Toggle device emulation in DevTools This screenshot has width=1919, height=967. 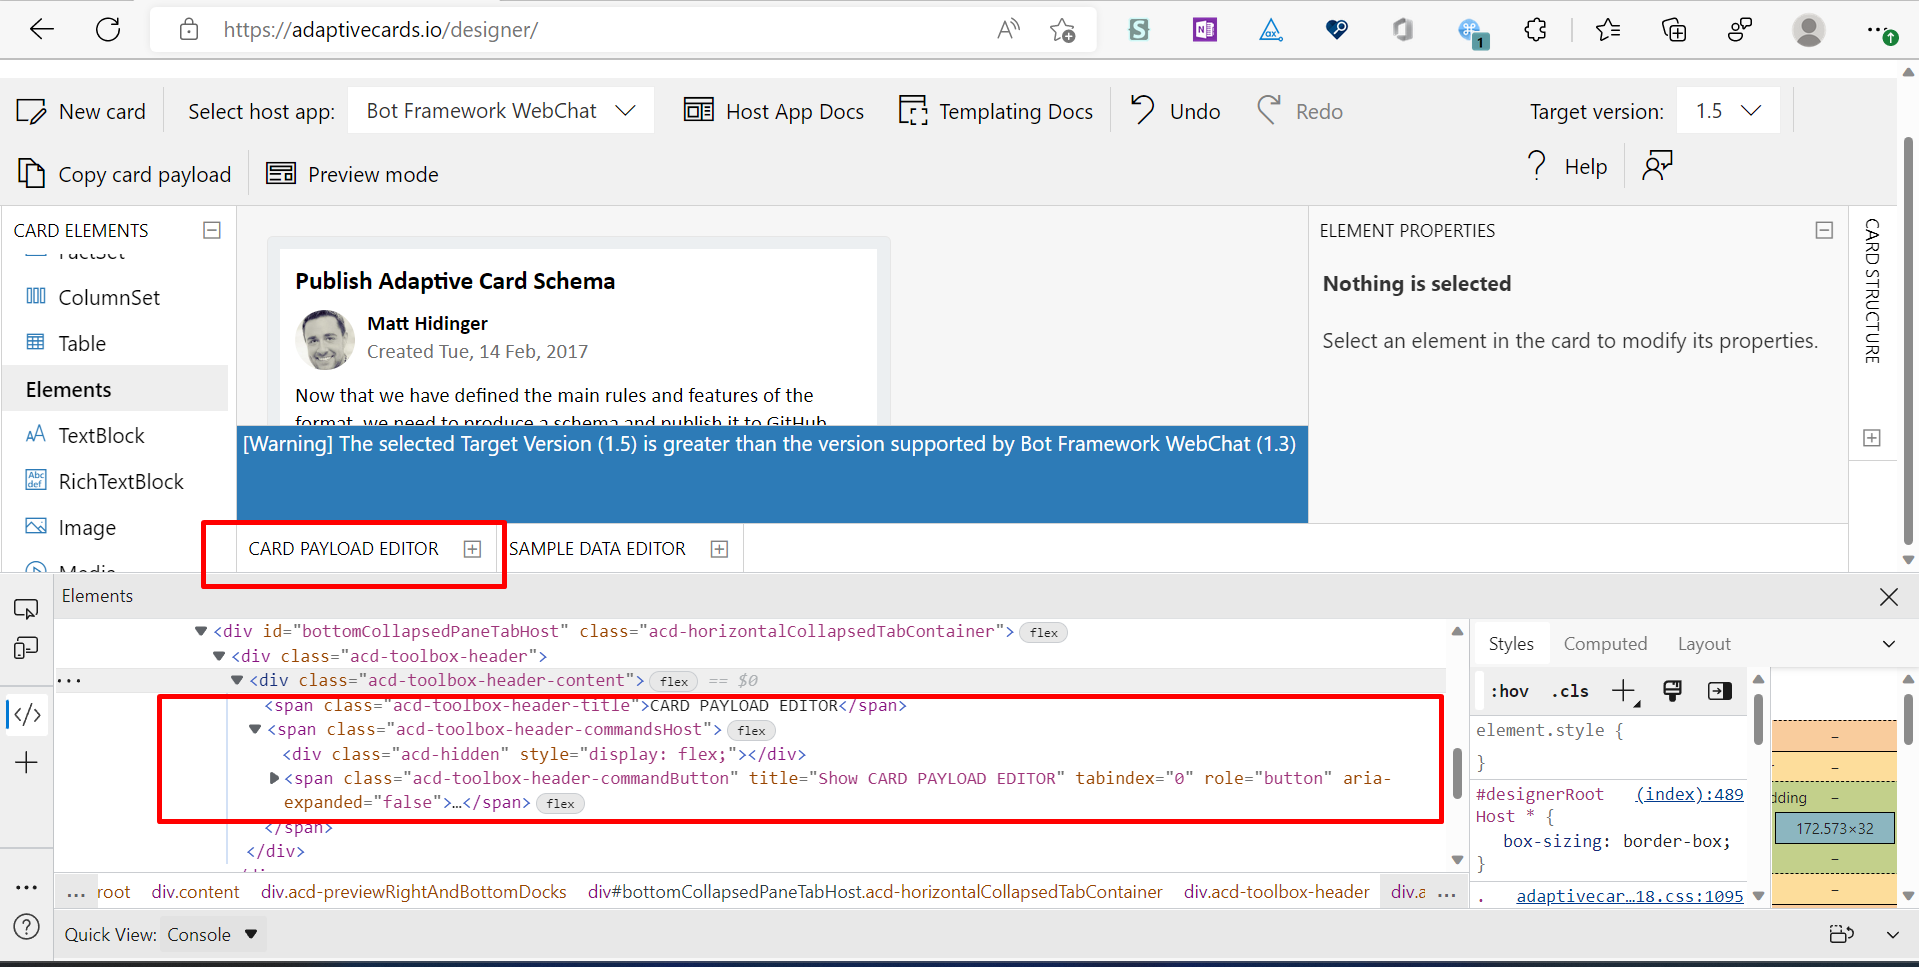click(26, 648)
